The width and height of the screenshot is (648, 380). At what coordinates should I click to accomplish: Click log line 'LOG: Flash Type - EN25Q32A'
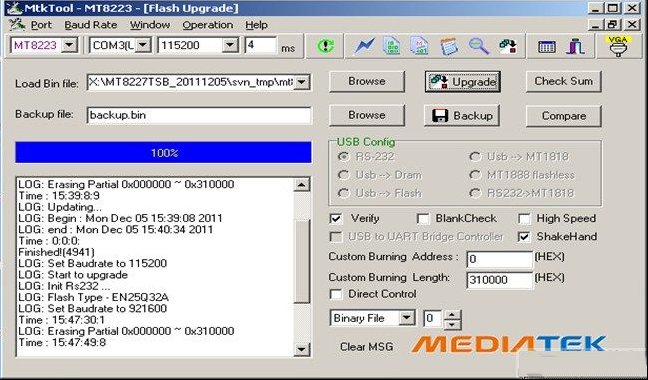(x=94, y=297)
